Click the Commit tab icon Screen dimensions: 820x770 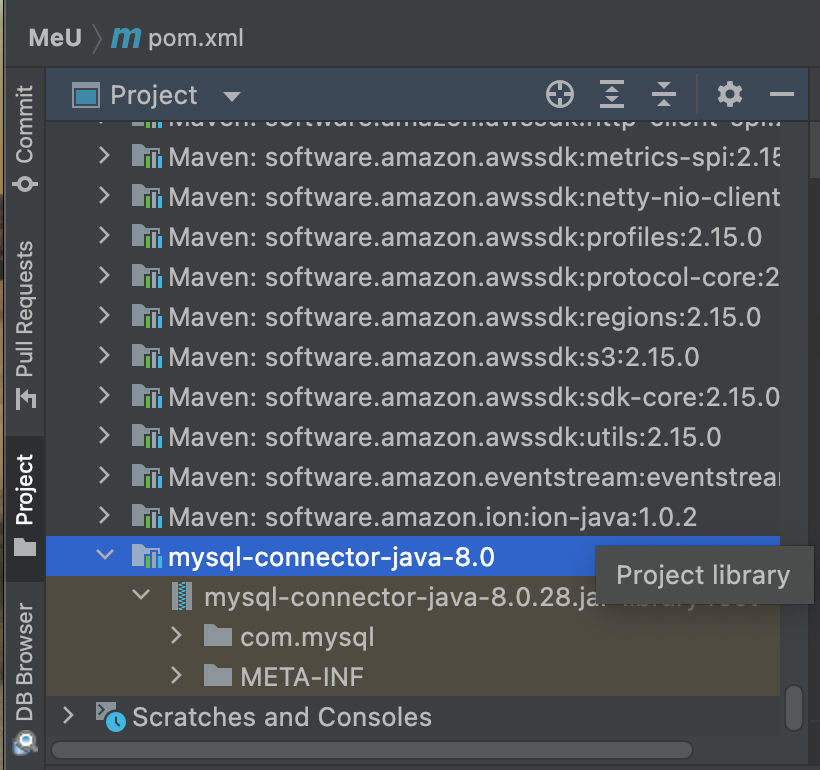[x=25, y=184]
